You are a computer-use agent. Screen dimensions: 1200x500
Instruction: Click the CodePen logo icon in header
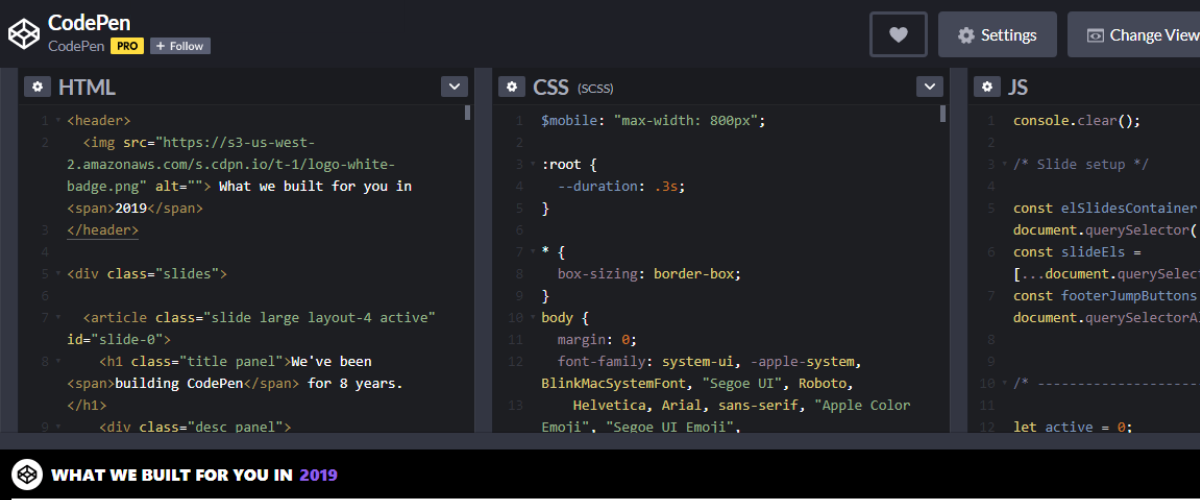(x=24, y=34)
